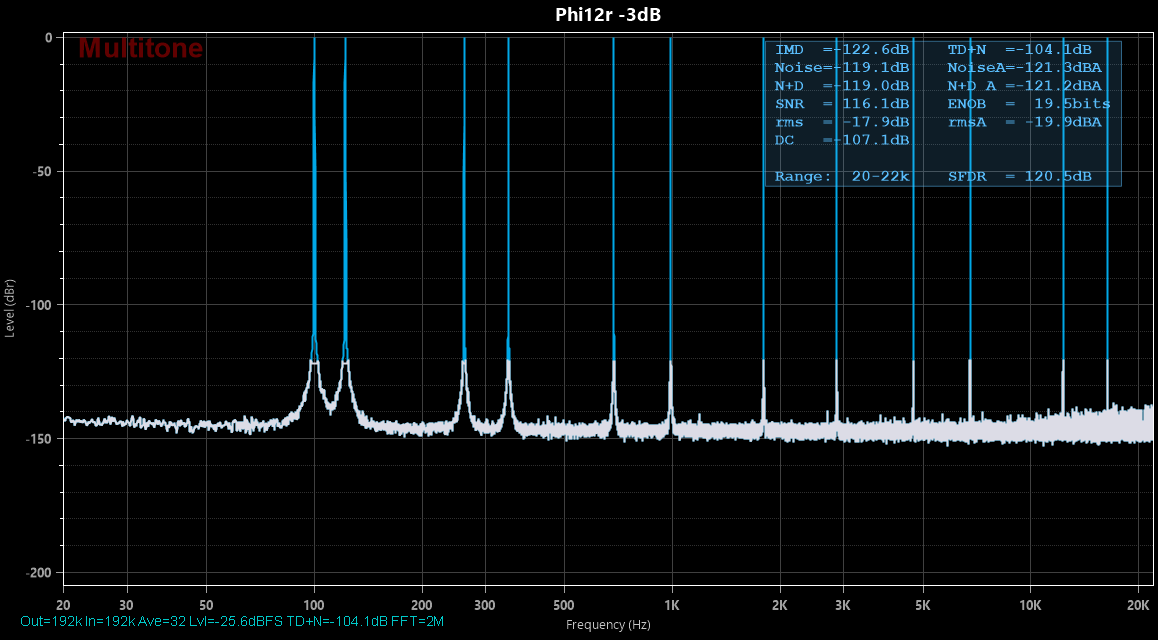The height and width of the screenshot is (640, 1158).
Task: Click Out=192k in the bottom status line
Action: (x=51, y=622)
